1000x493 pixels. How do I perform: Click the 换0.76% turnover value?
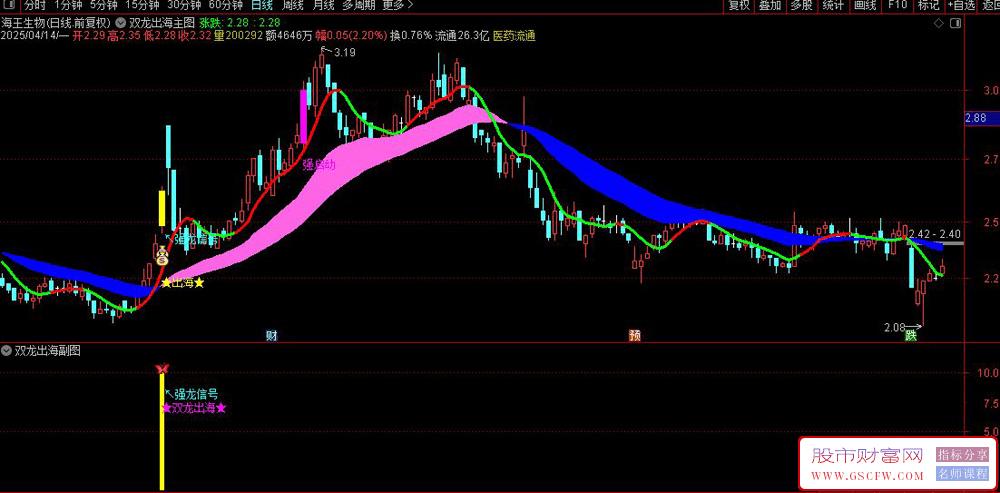(411, 36)
